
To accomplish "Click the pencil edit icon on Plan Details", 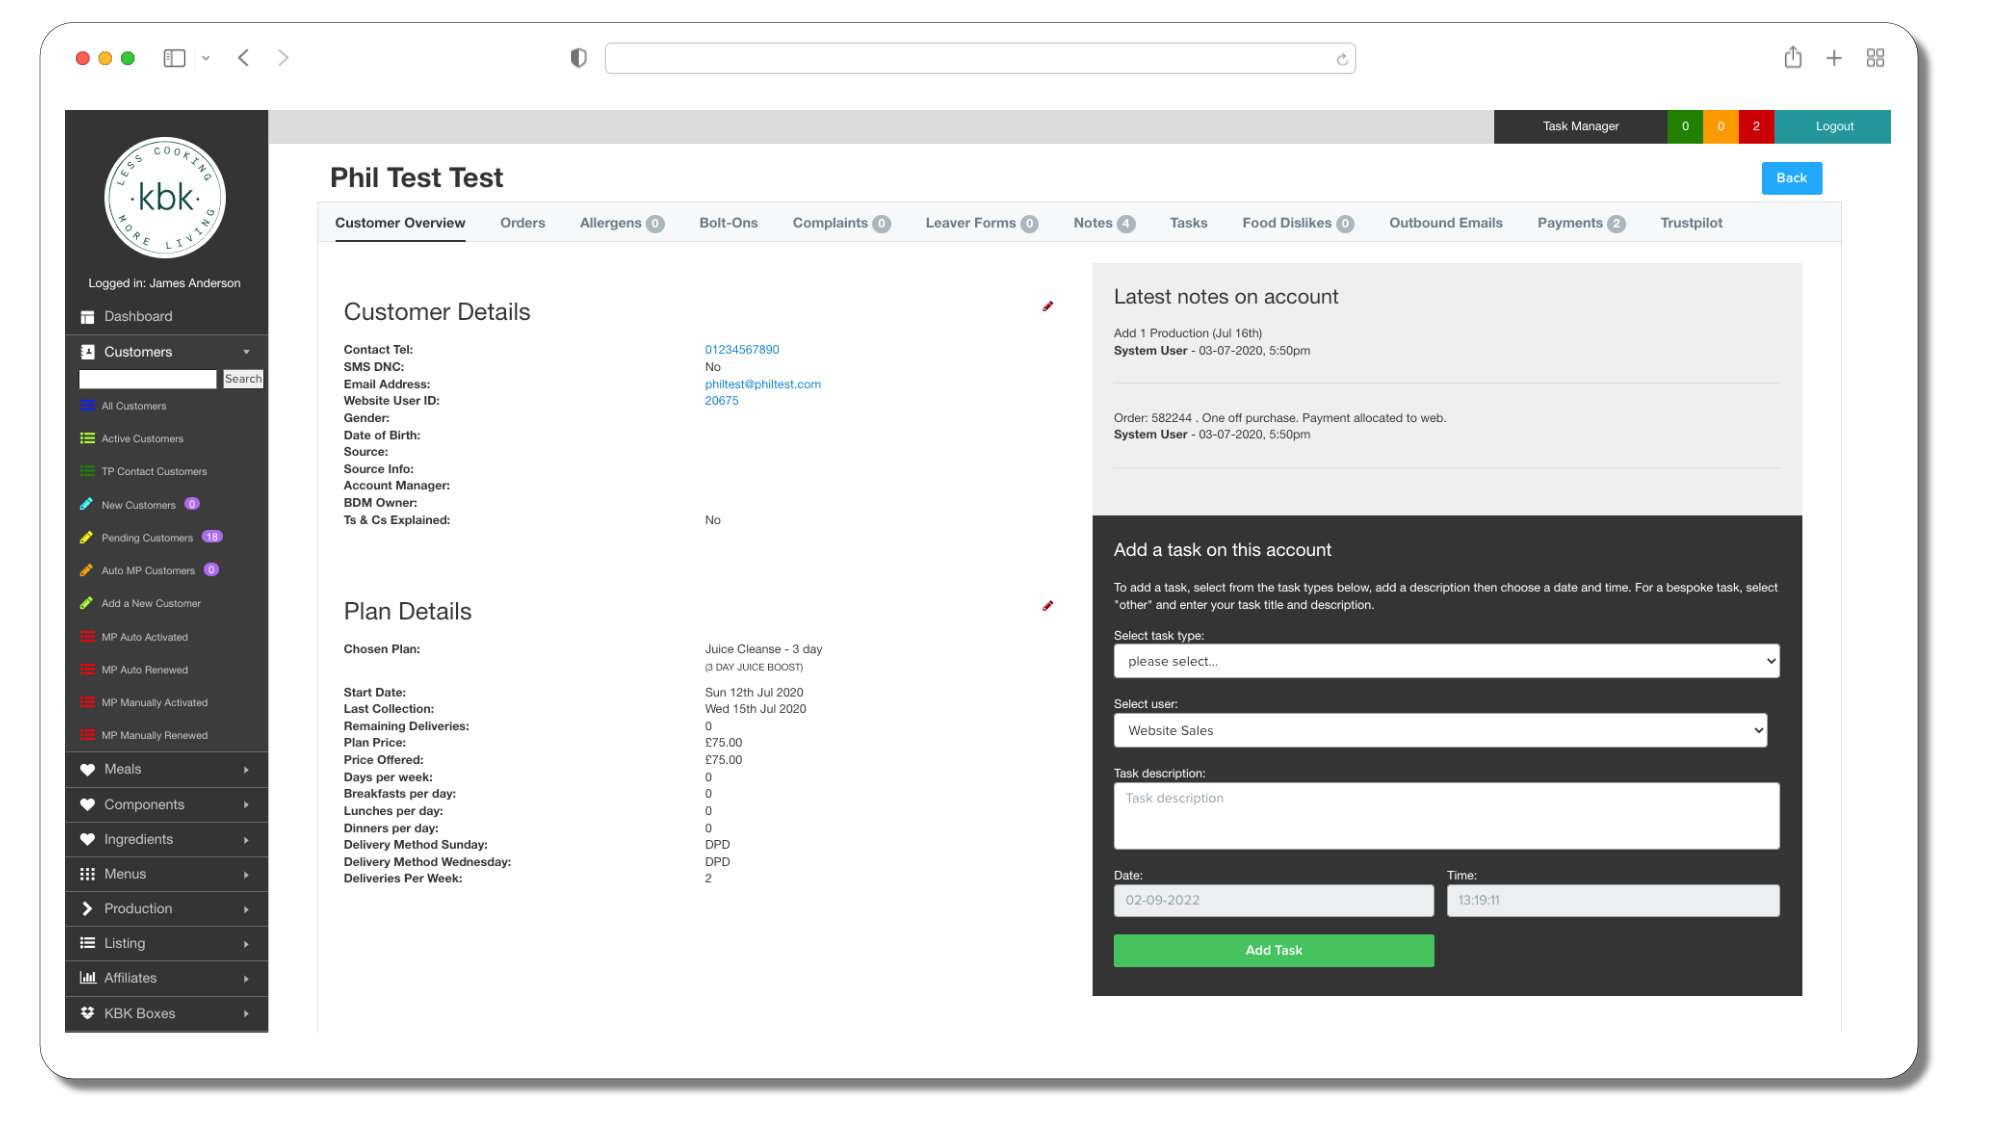I will click(x=1047, y=606).
